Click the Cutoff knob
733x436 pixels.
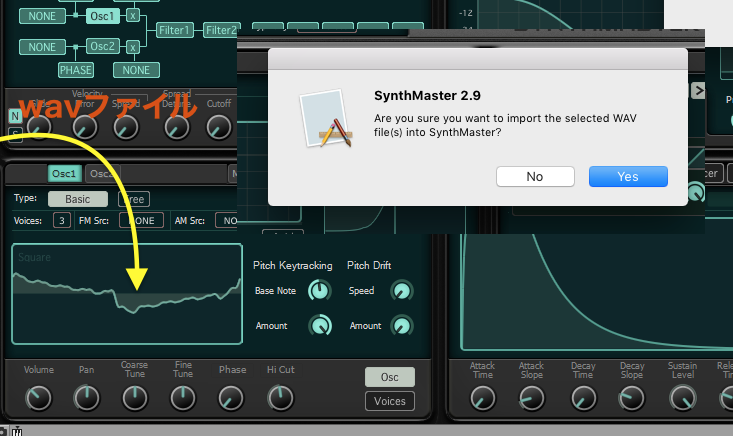(219, 127)
